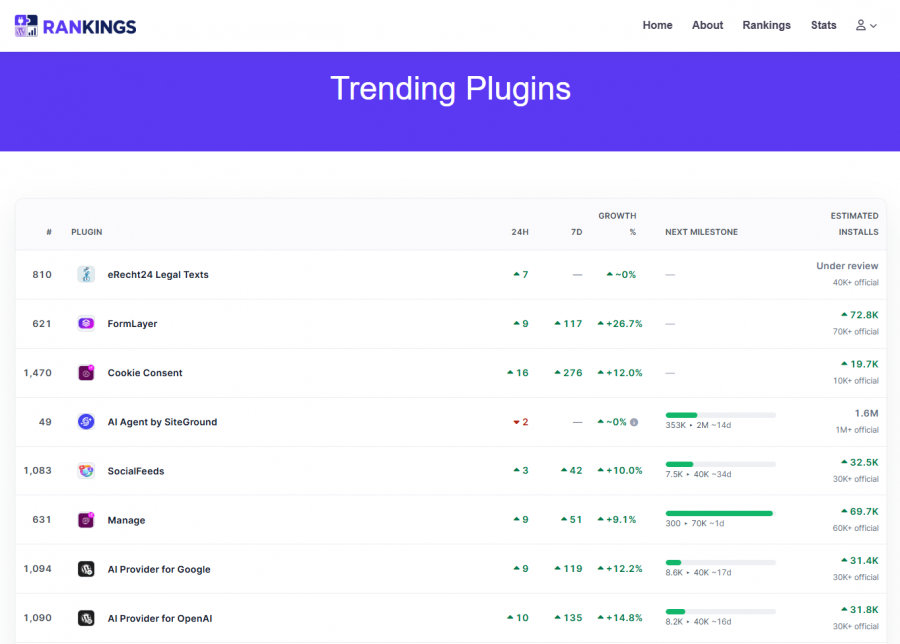Click the 1.6M installs value

pos(866,413)
